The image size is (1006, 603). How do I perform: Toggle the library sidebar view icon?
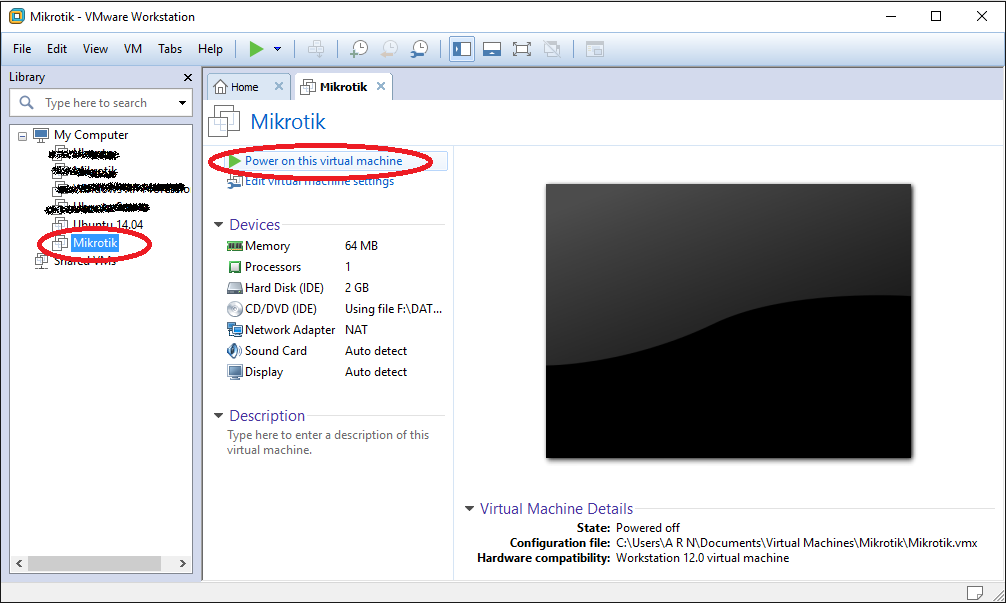(462, 49)
